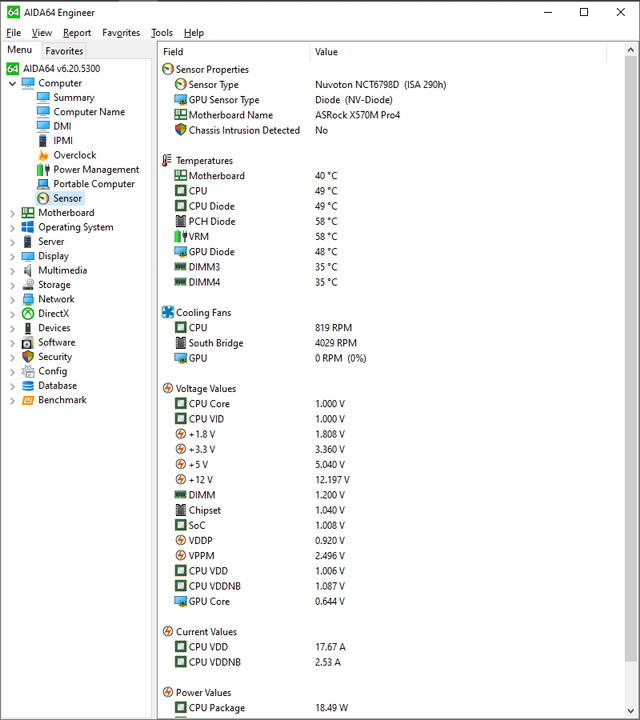Click the Operating System Windows icon
Viewport: 640px width, 720px height.
point(28,227)
